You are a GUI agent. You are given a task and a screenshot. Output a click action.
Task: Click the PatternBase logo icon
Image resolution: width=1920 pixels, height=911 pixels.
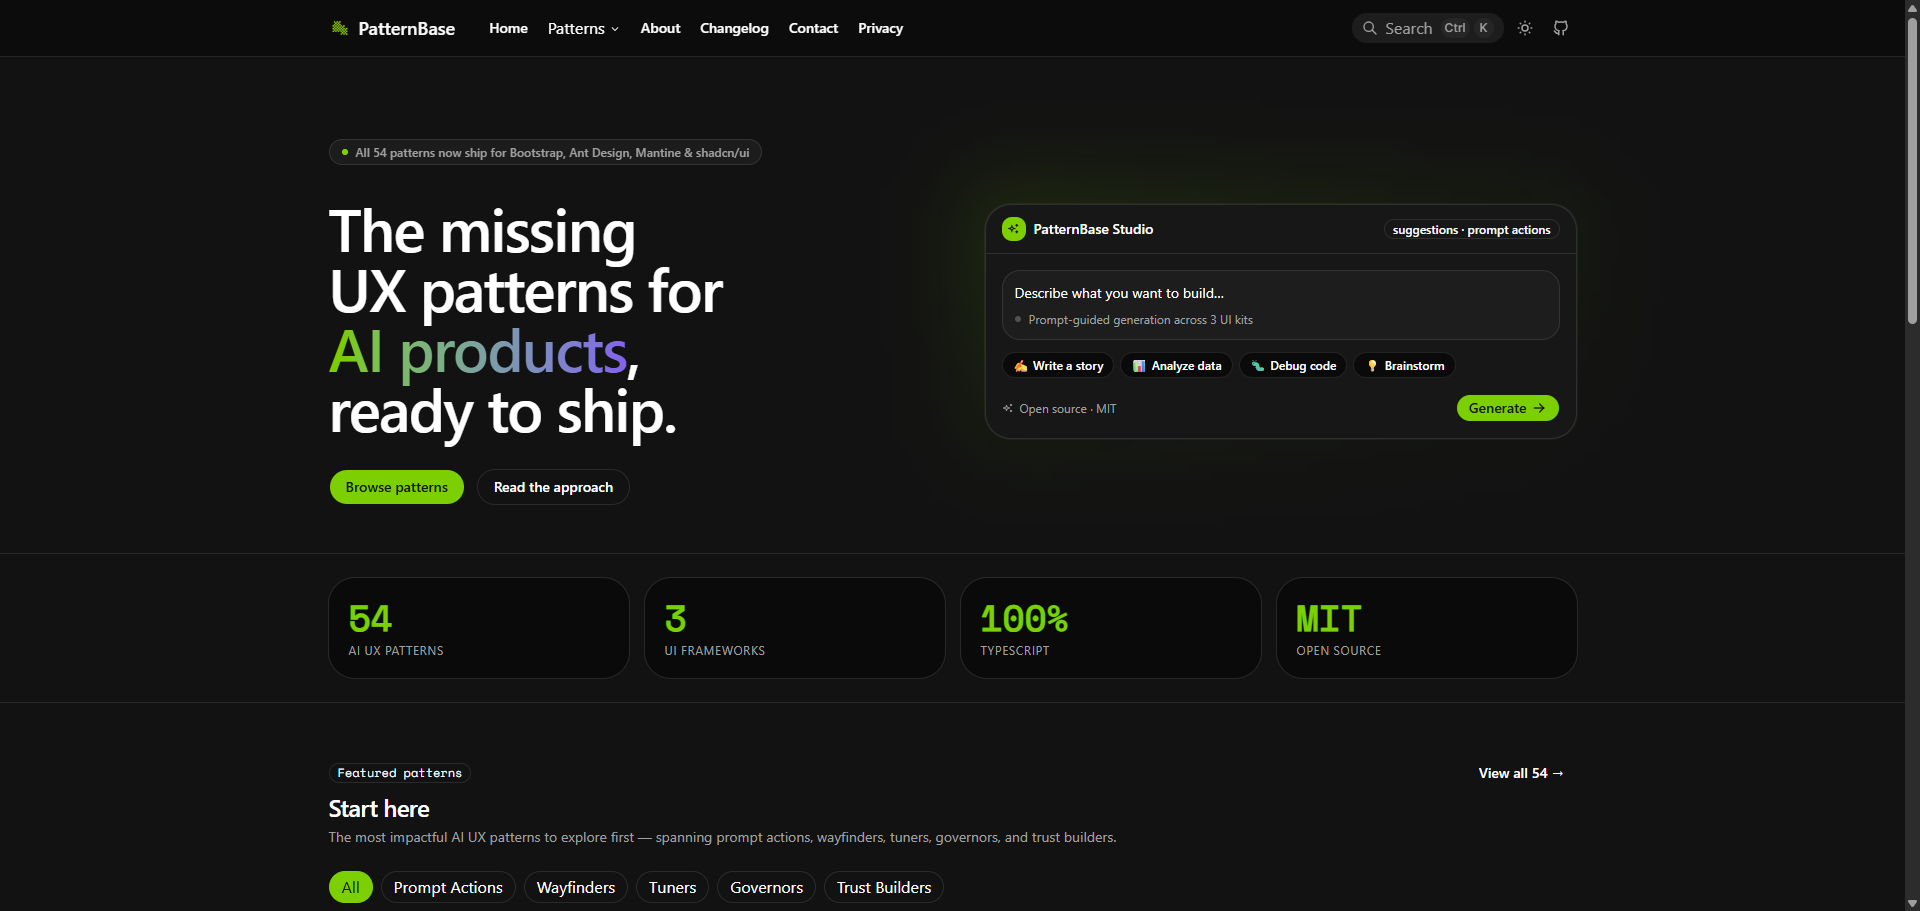pos(340,28)
